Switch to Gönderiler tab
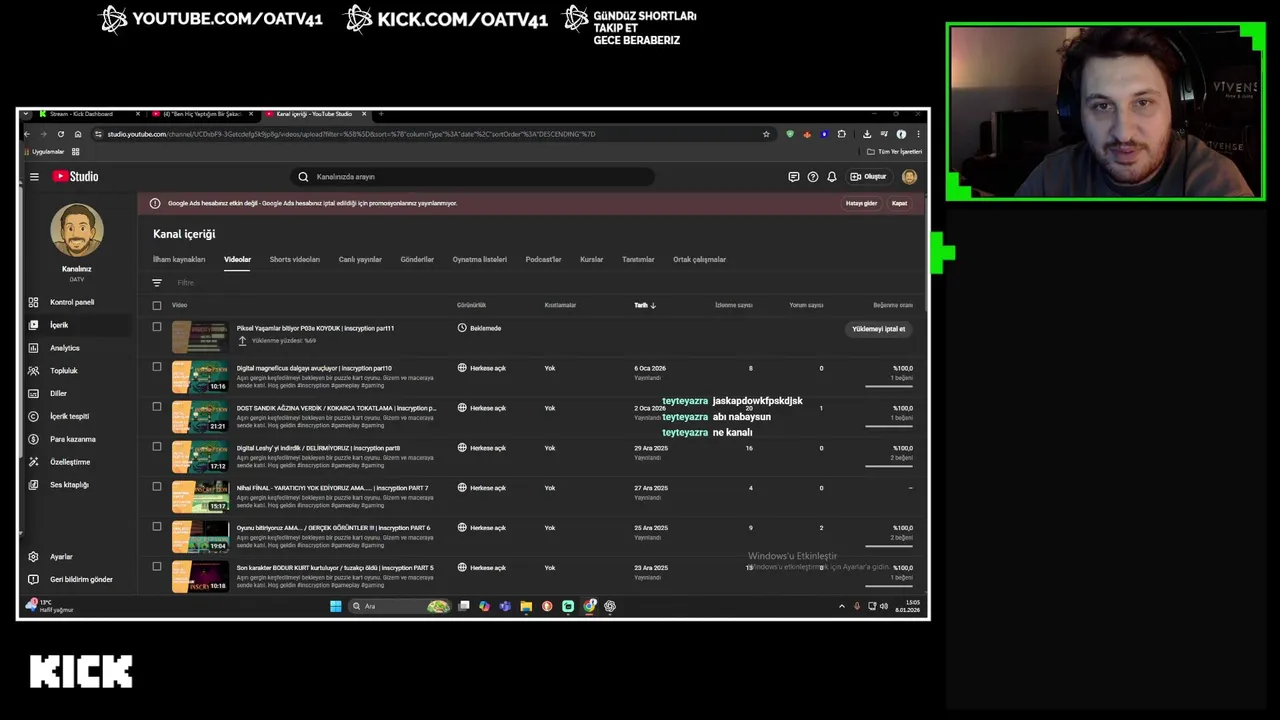The width and height of the screenshot is (1280, 720). coord(417,260)
